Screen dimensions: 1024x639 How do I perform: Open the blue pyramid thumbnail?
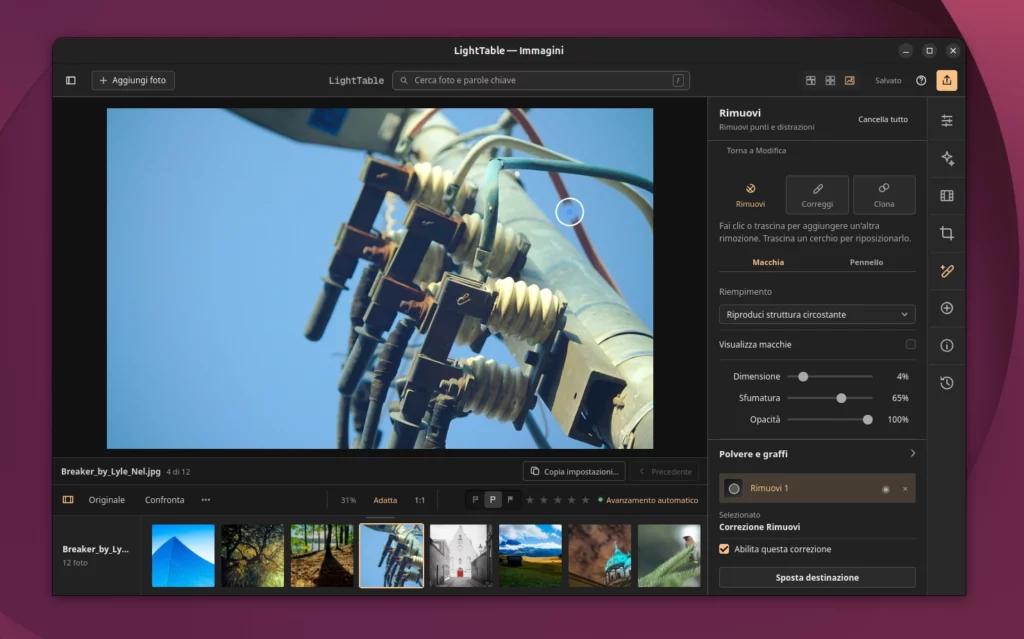coord(183,555)
